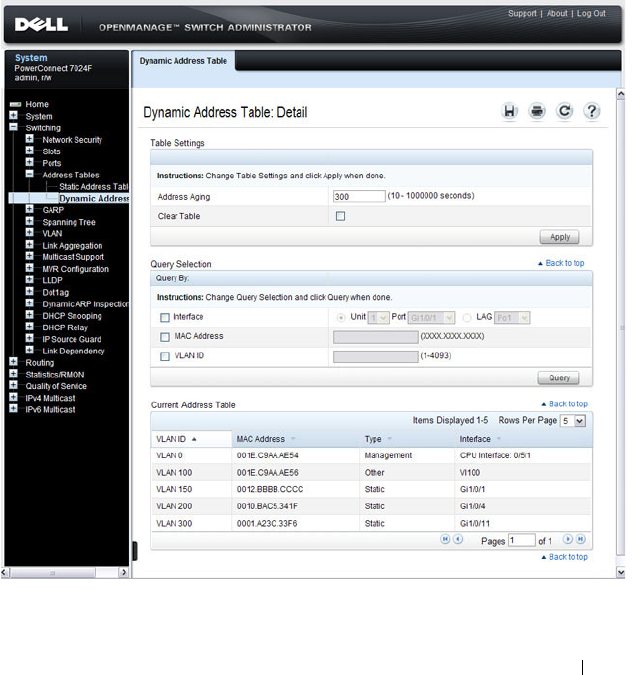Click Back to top beside Current Address Table
Image resolution: width=641 pixels, height=675 pixels.
pos(565,404)
